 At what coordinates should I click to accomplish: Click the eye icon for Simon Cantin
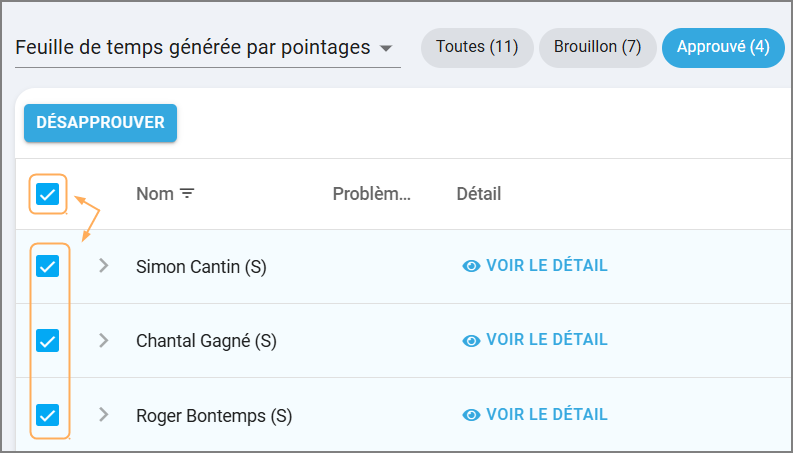471,266
